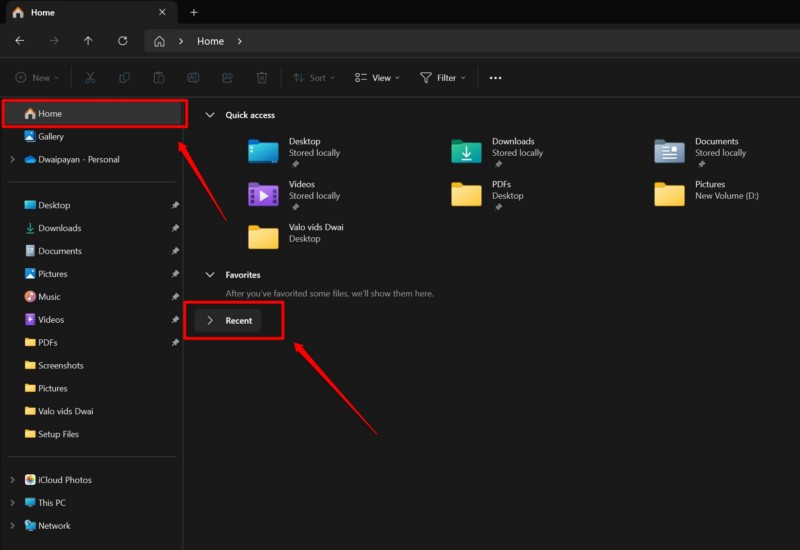Click the Back arrow navigation button
This screenshot has height=550, width=800.
pos(20,41)
